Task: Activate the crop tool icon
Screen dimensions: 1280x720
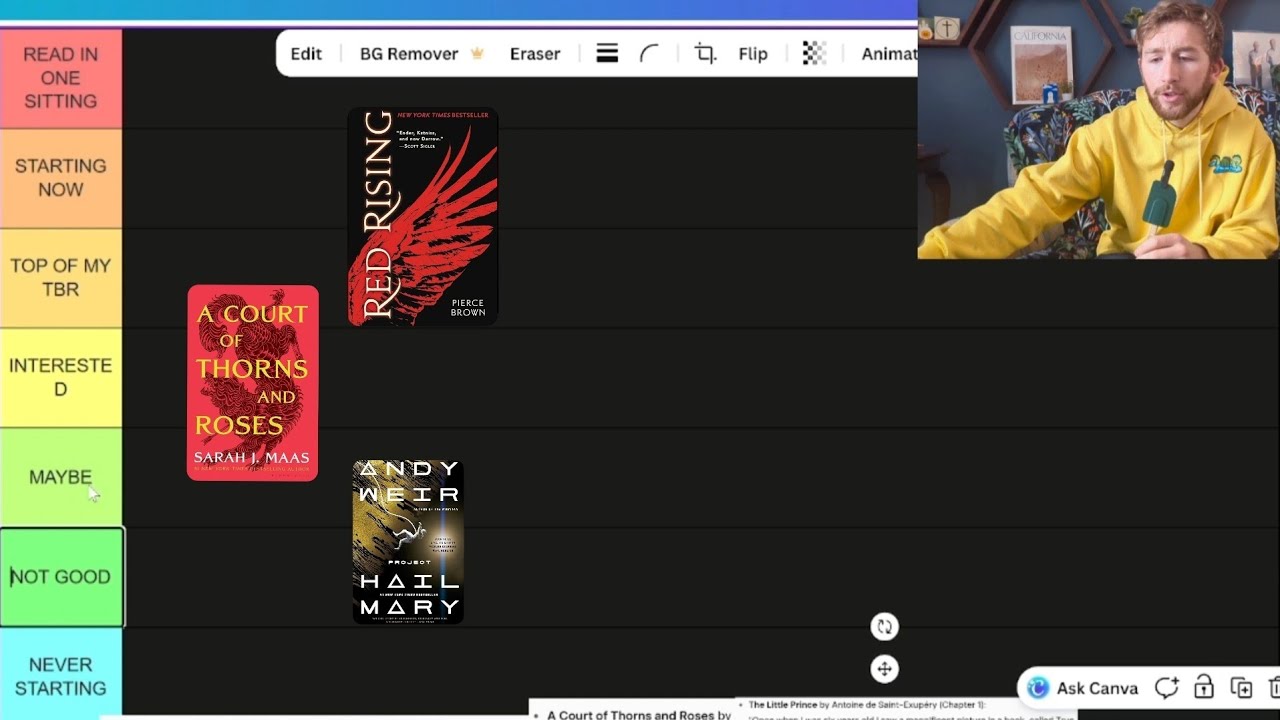Action: 705,54
